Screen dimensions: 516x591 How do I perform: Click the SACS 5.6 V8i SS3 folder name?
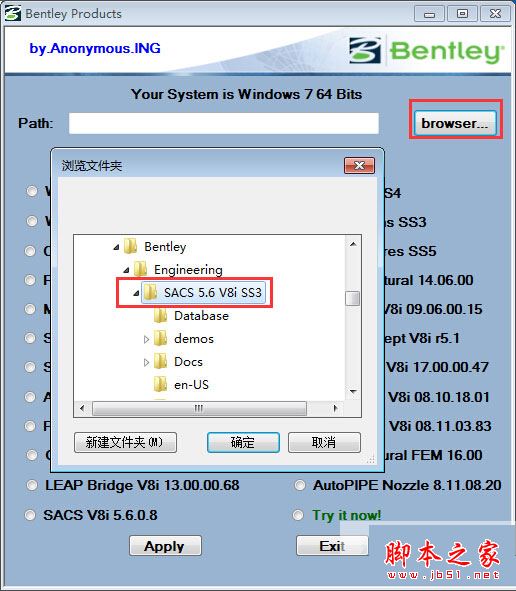pos(213,293)
